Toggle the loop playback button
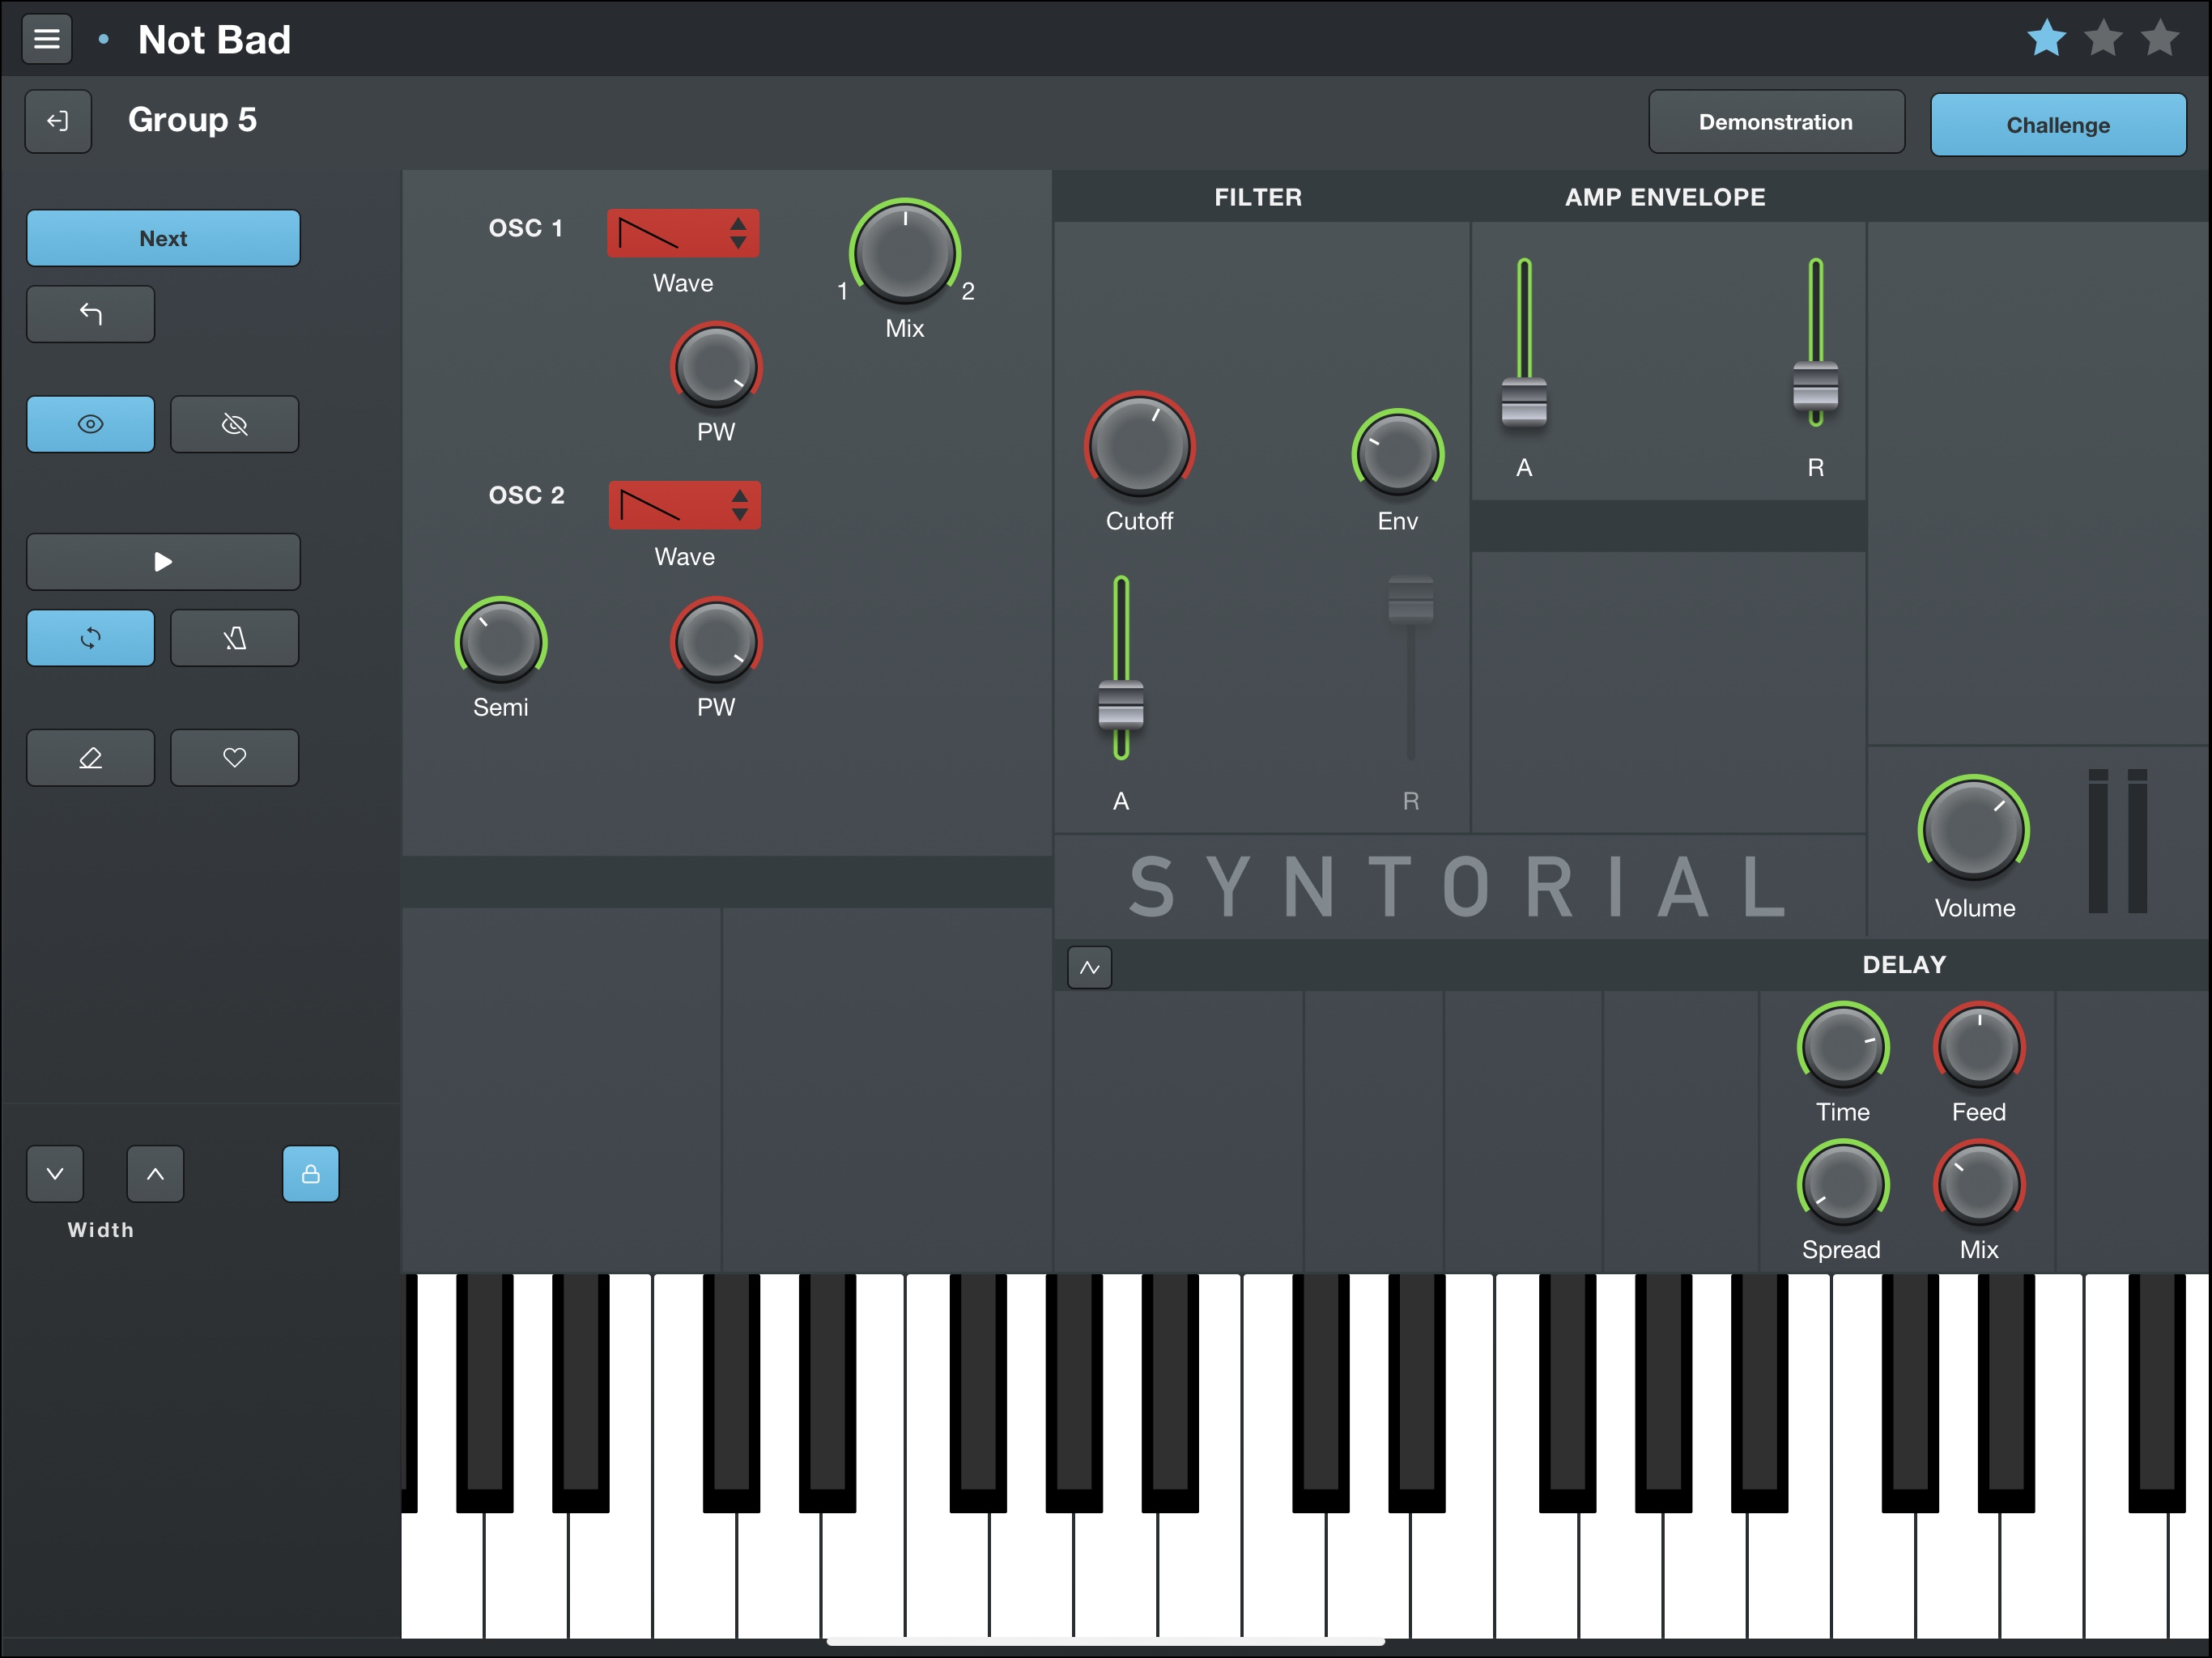Screen dimensions: 2212x1658 point(90,638)
